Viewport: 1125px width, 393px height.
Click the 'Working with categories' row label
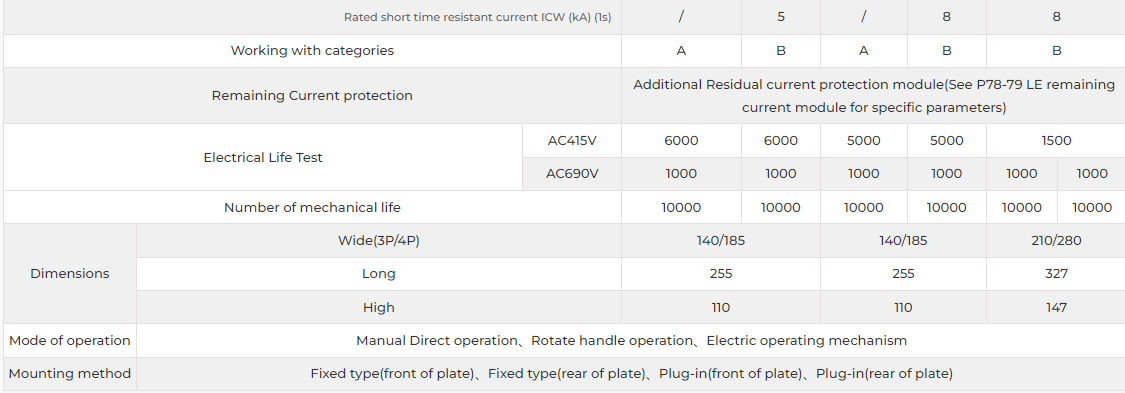(x=312, y=51)
